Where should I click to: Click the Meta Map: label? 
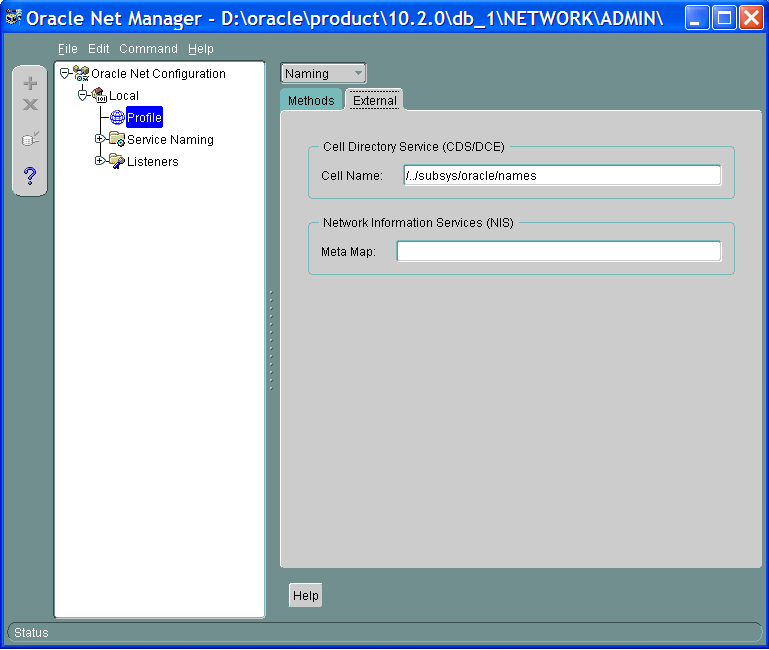pyautogui.click(x=348, y=252)
